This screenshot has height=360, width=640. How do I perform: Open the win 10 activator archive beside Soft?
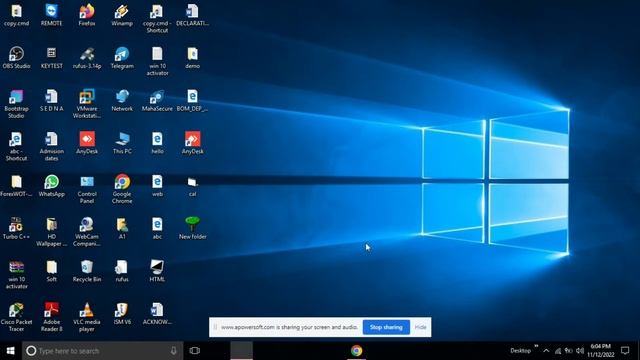(16, 275)
